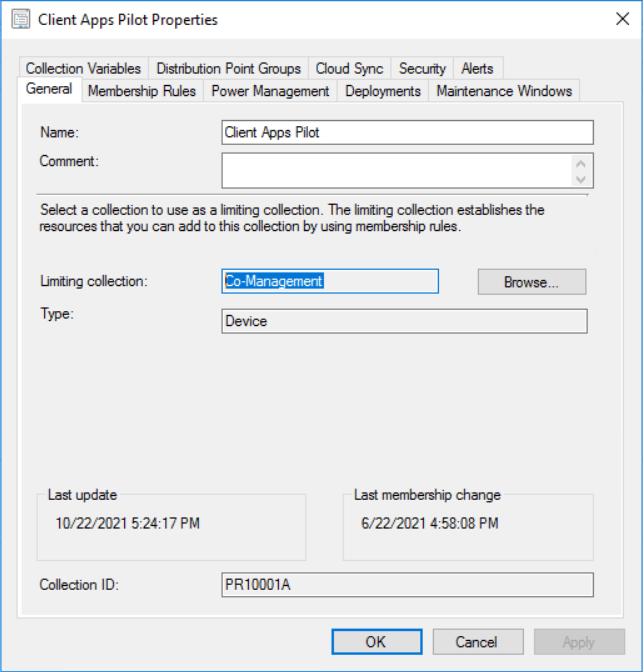The image size is (643, 672).
Task: Confirm changes with the OK button
Action: [x=376, y=642]
